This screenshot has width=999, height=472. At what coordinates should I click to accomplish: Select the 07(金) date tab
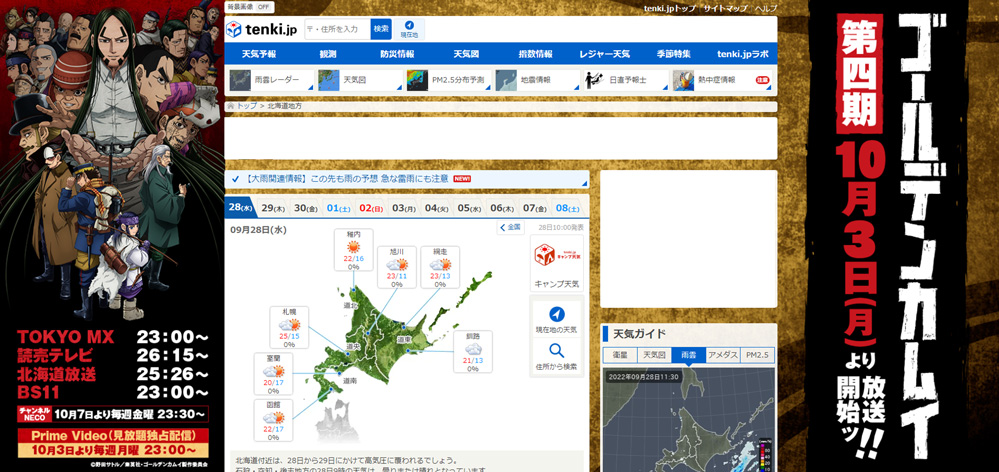tap(534, 208)
